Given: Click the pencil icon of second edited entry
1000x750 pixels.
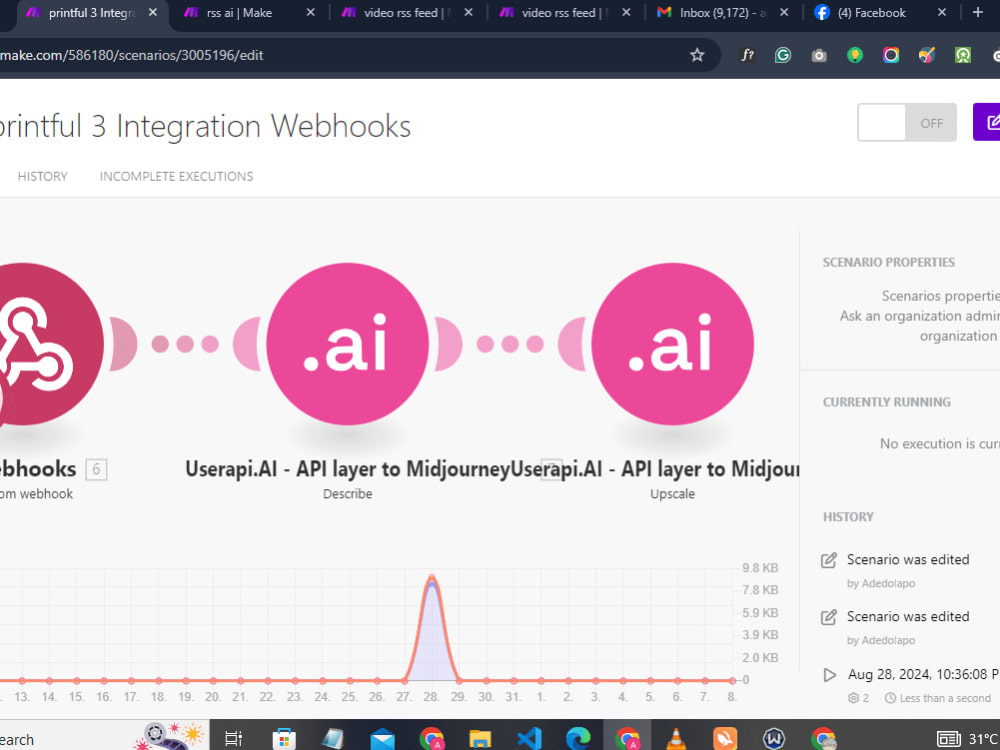Looking at the screenshot, I should (828, 617).
